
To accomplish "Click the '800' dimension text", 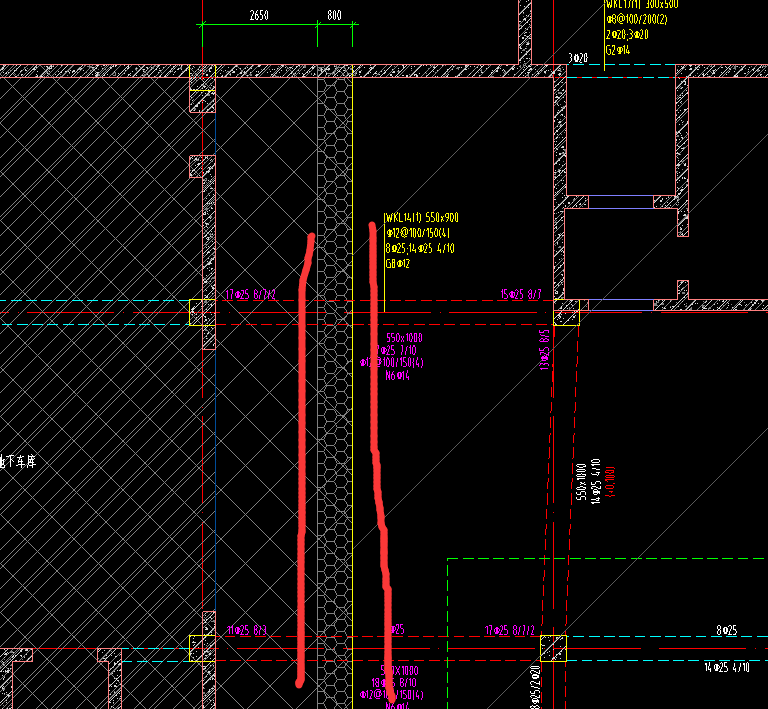I will click(335, 15).
